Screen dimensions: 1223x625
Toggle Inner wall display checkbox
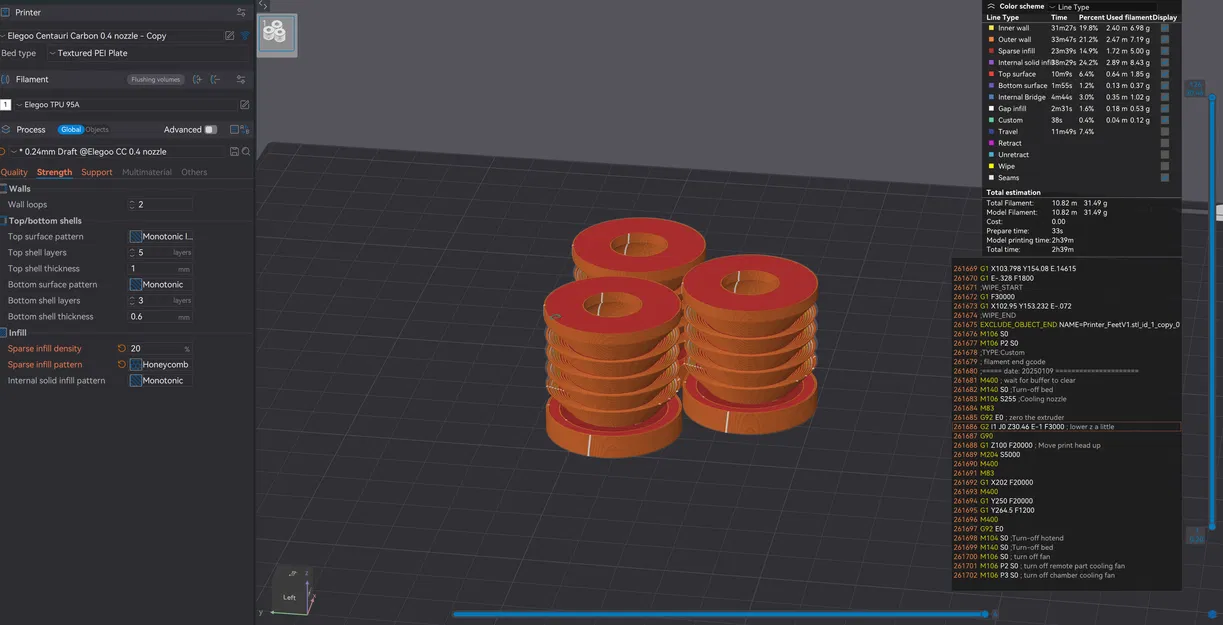tap(1165, 28)
